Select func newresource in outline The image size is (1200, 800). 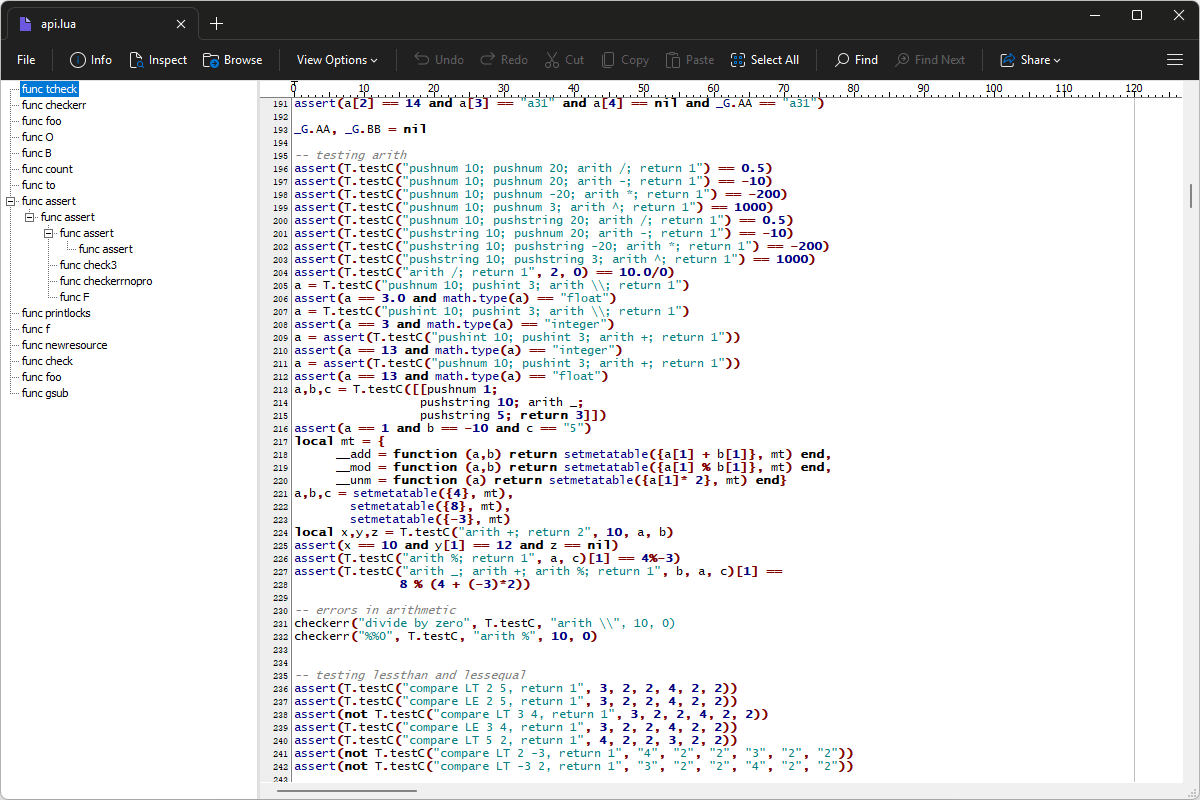[x=65, y=345]
